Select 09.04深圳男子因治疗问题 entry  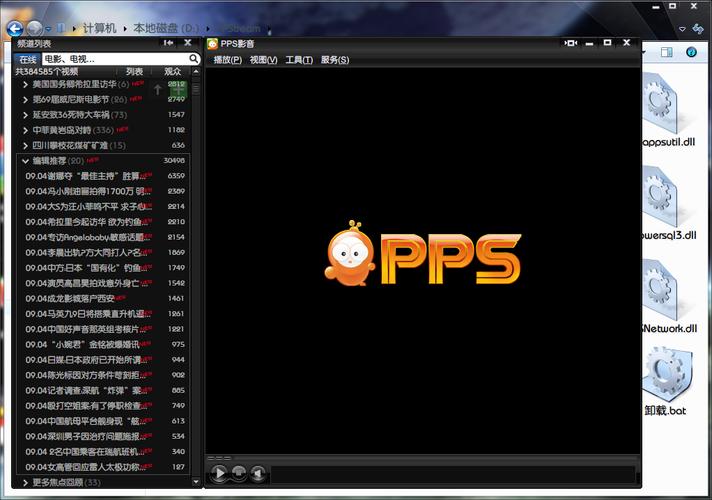104,436
